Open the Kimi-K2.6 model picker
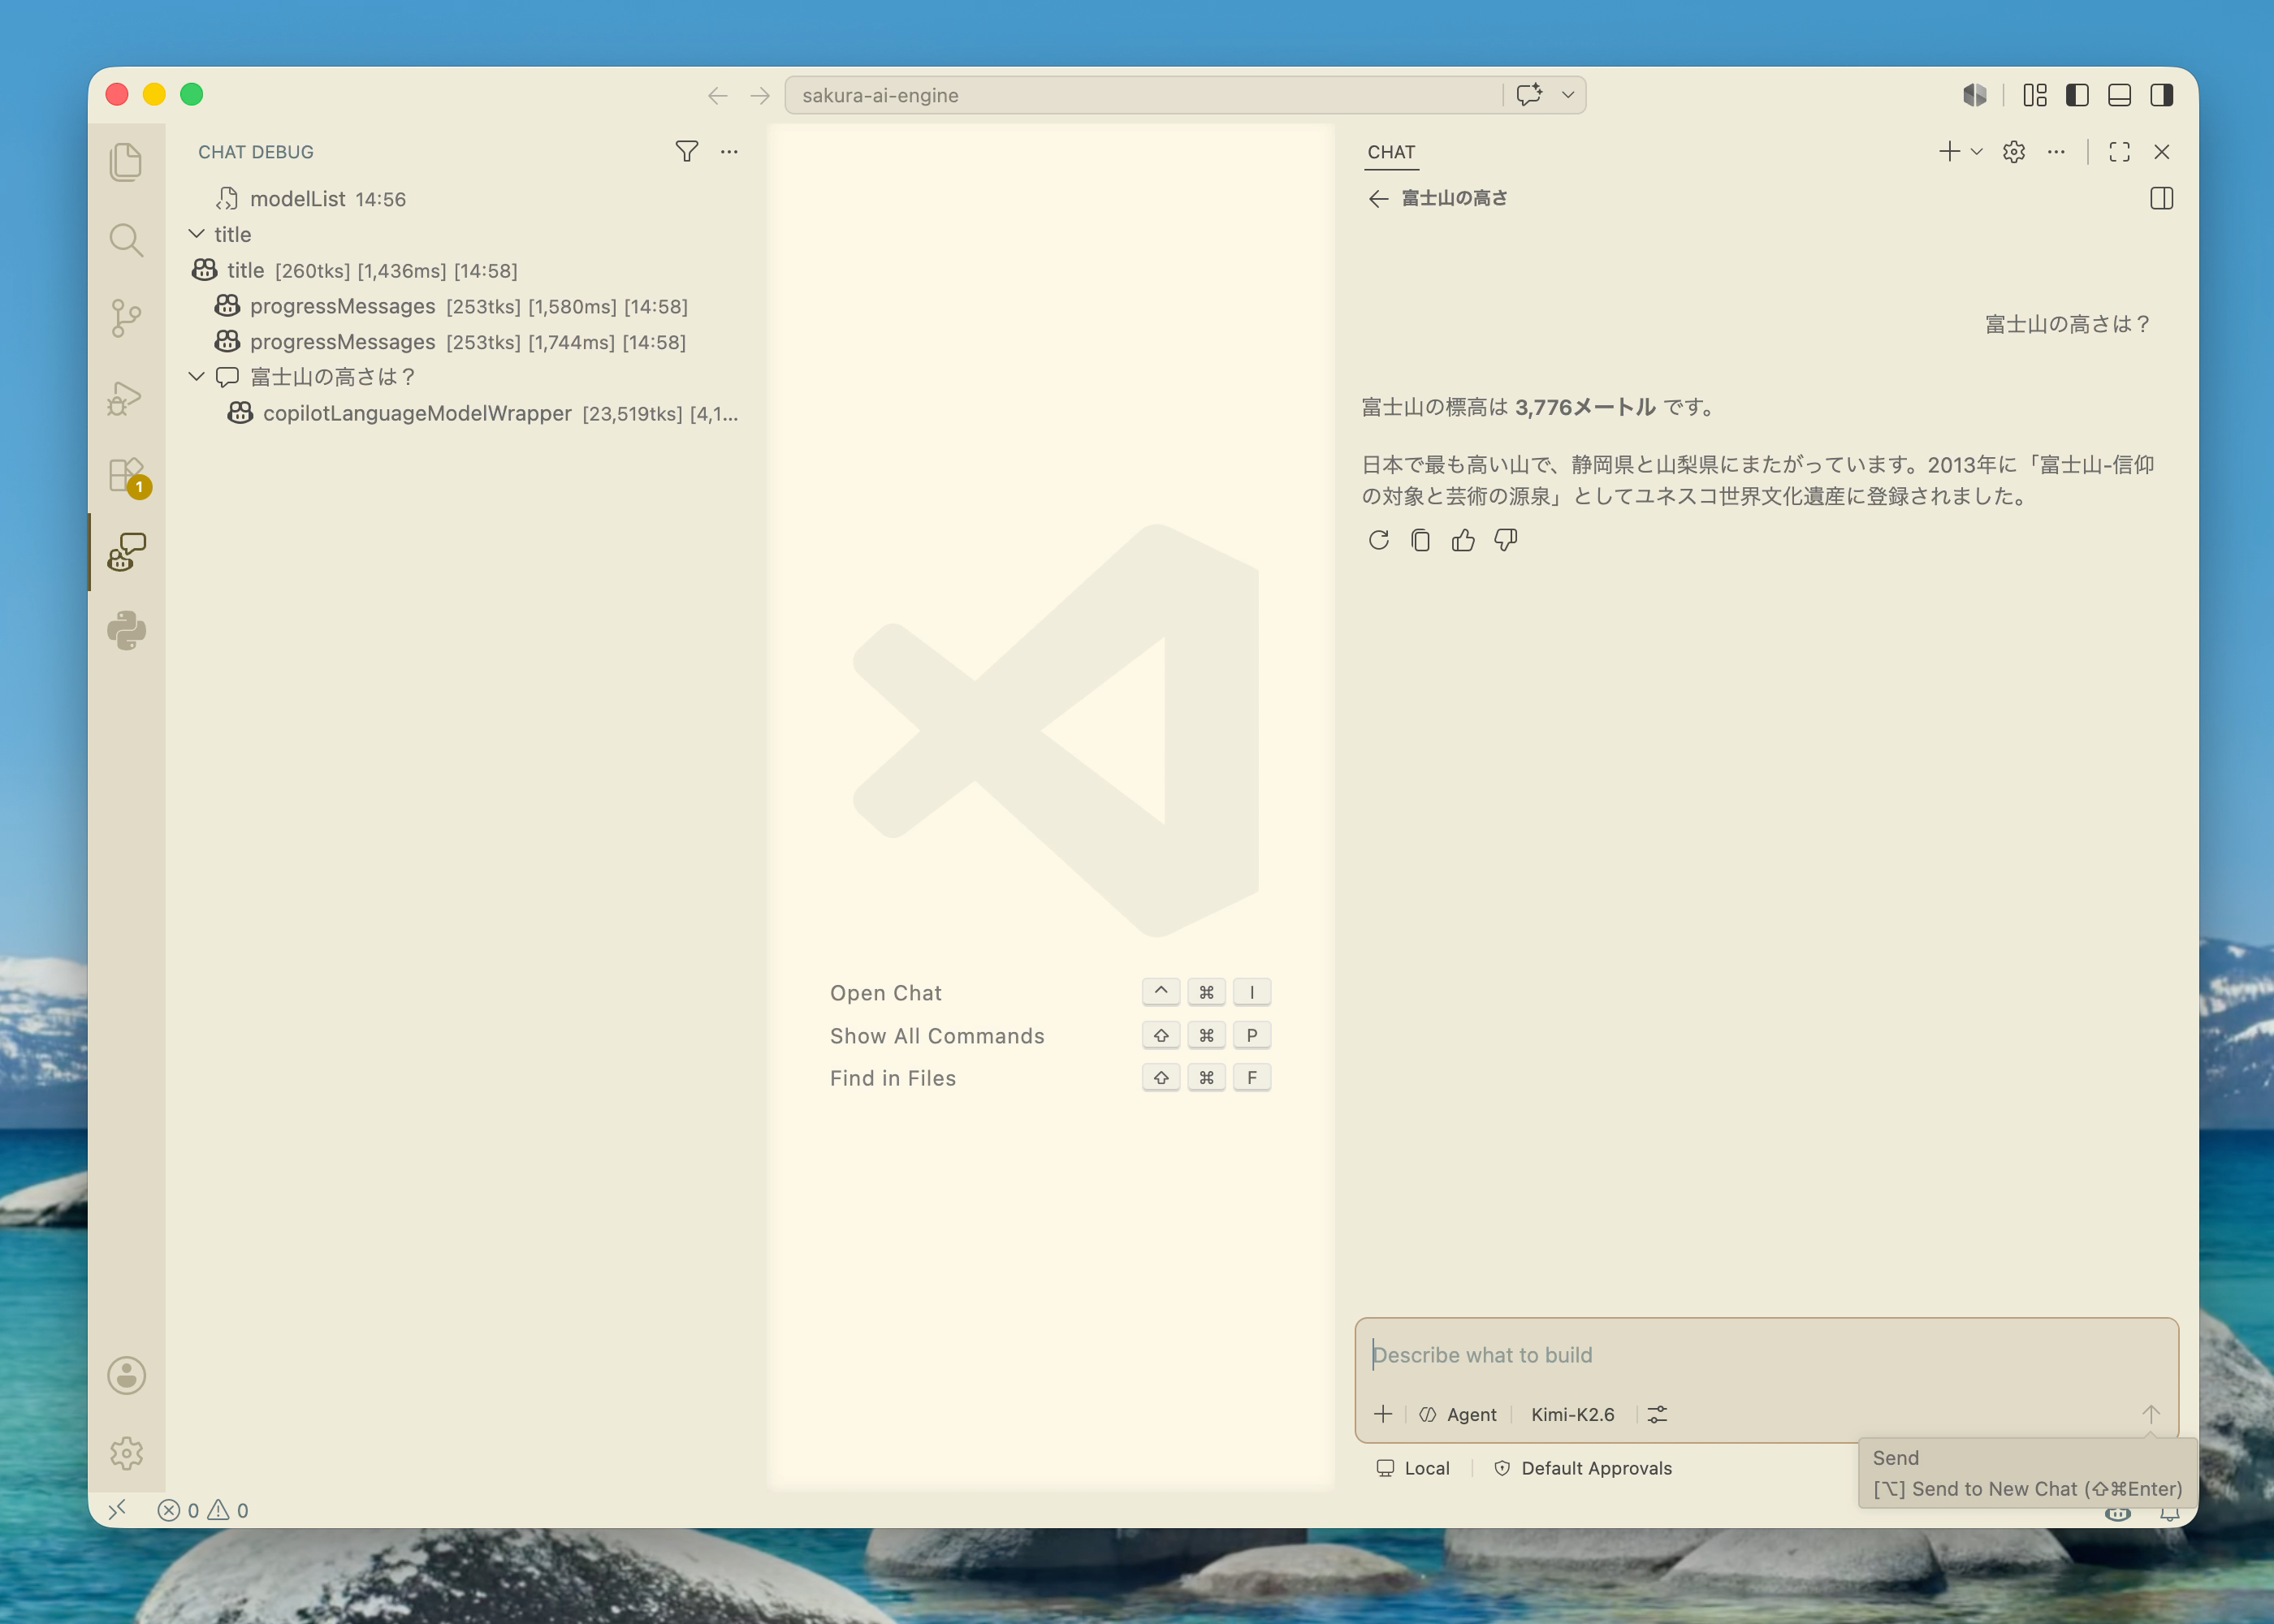Image resolution: width=2274 pixels, height=1624 pixels. click(1572, 1414)
